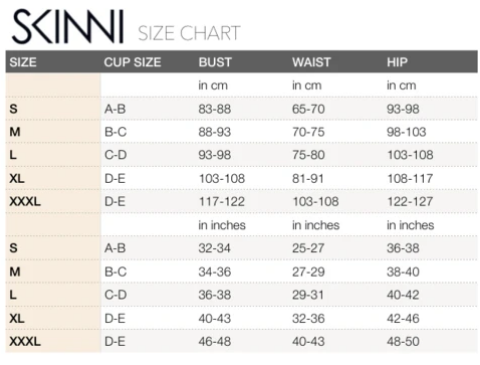The image size is (480, 365).
Task: Click hip value 48-50
Action: [x=403, y=341]
